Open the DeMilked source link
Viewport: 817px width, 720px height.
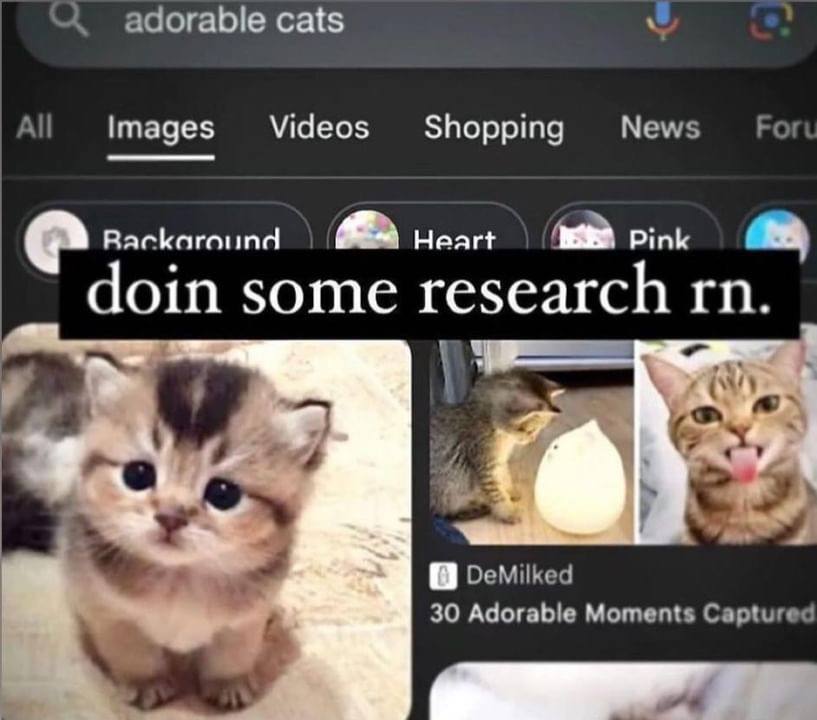click(x=520, y=575)
